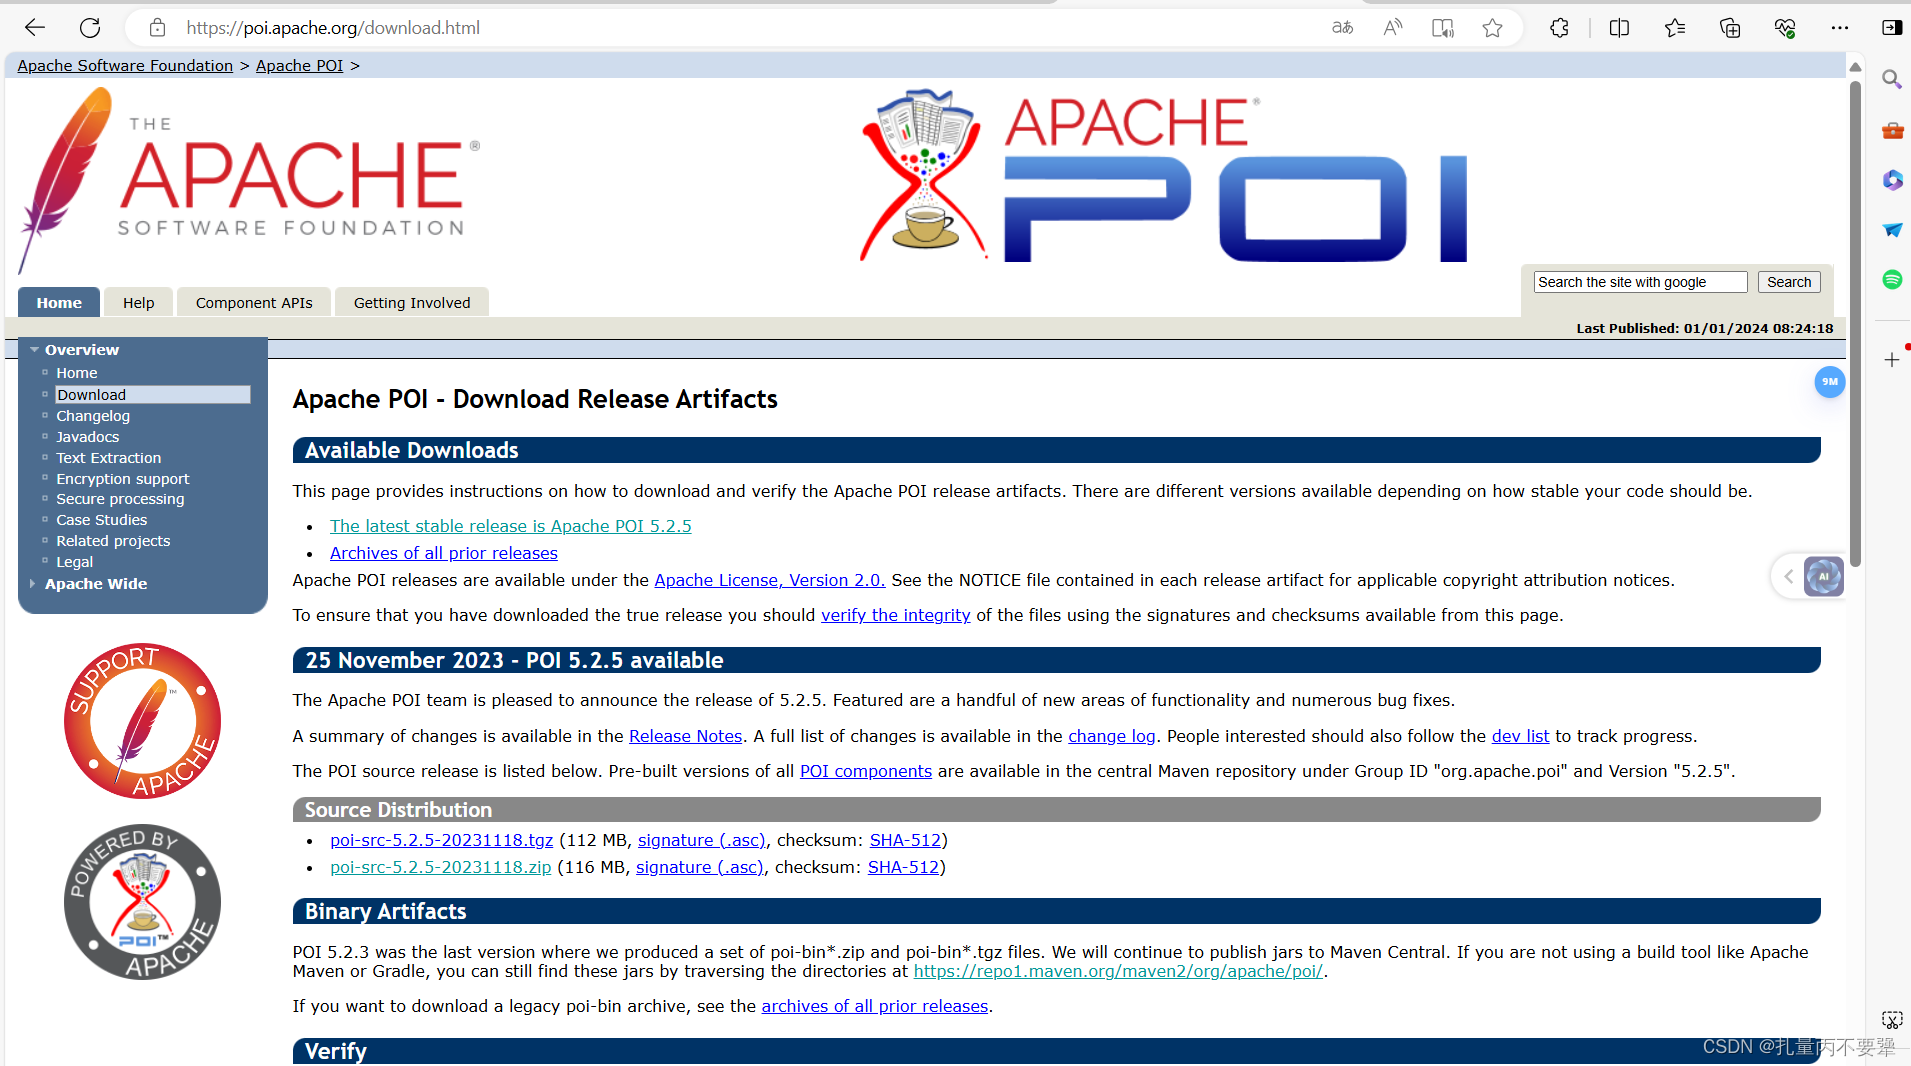Open Archives of all prior releases link
This screenshot has width=1911, height=1066.
(444, 553)
